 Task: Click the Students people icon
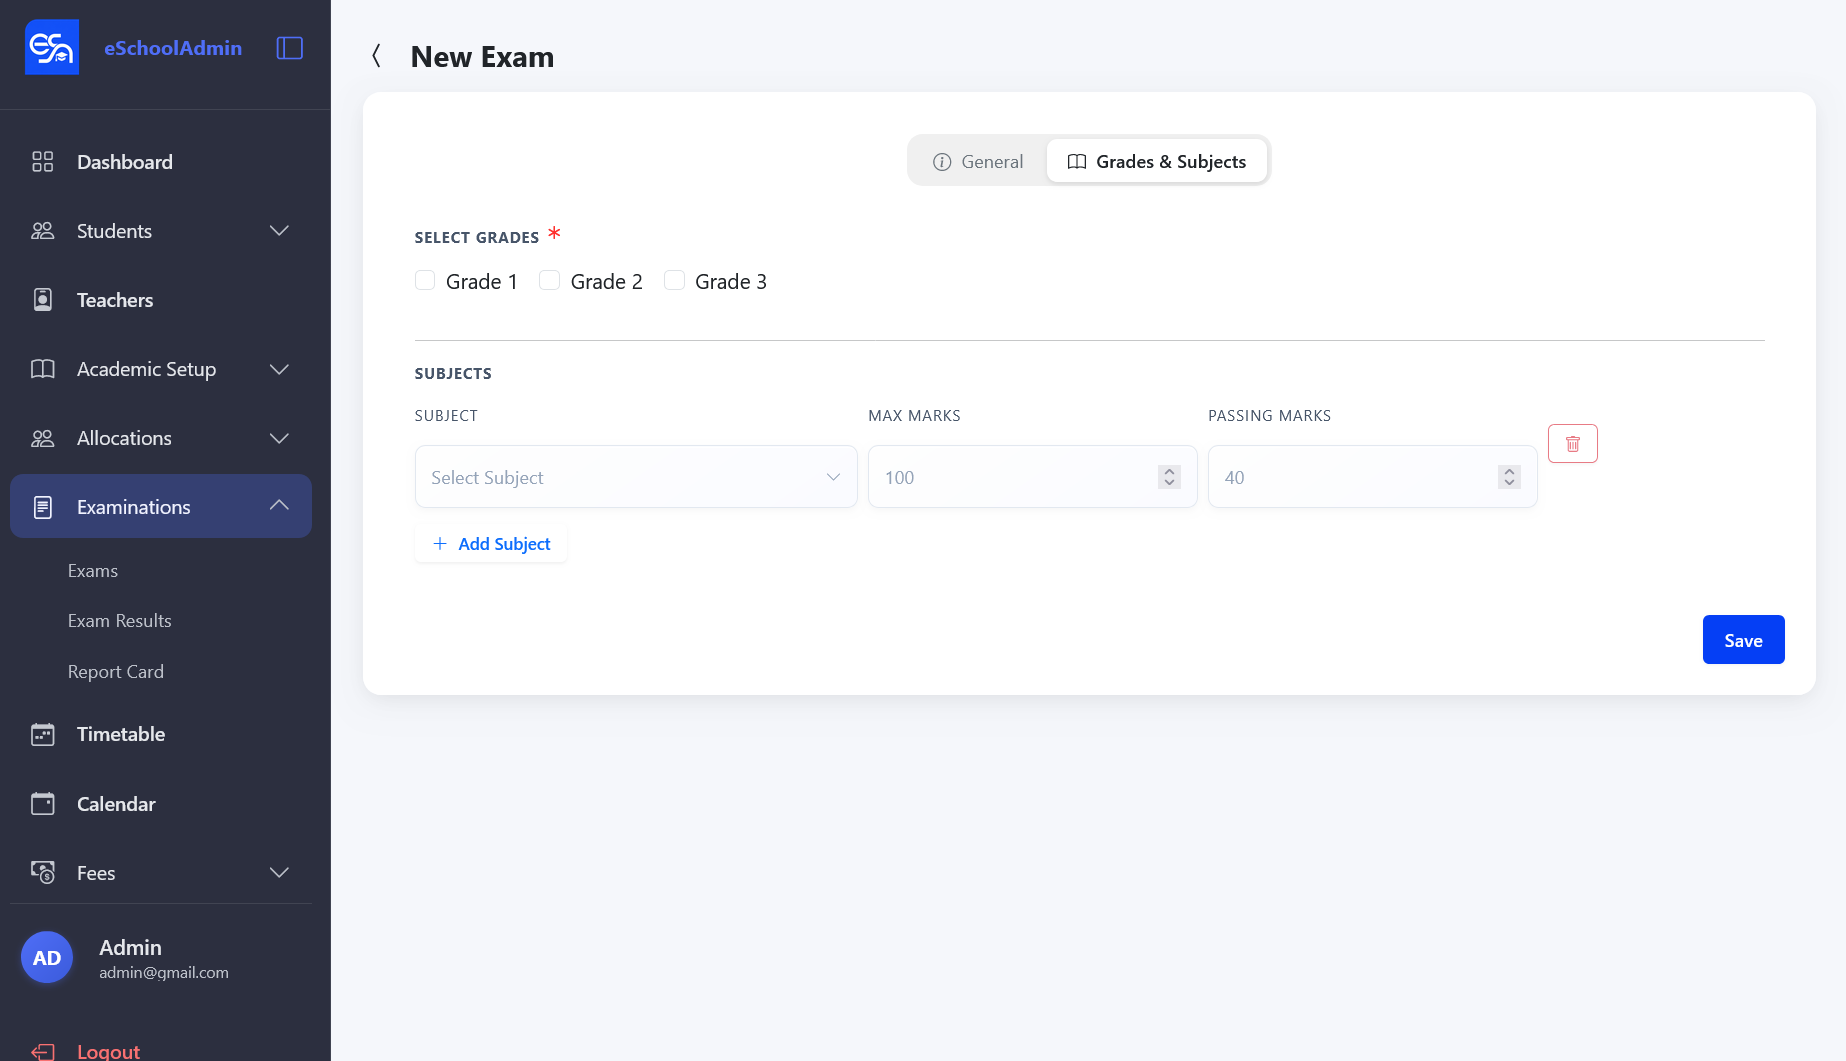tap(43, 231)
